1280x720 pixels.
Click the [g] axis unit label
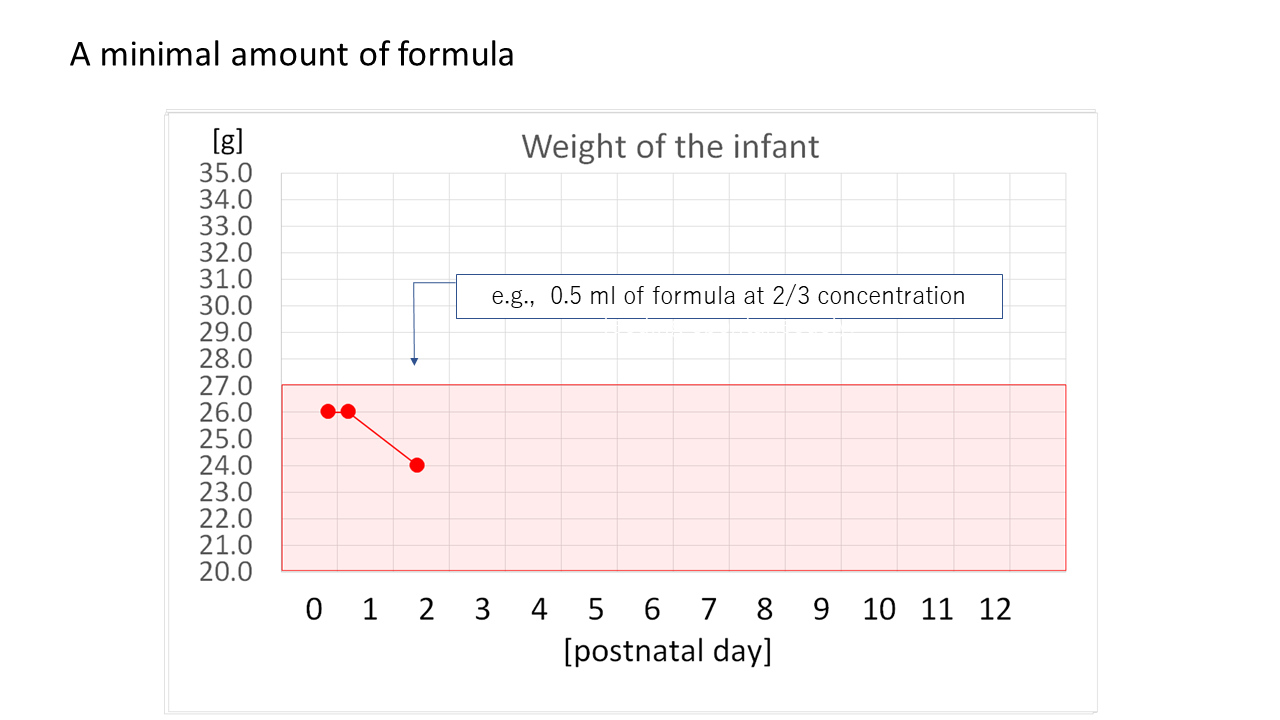(x=228, y=139)
